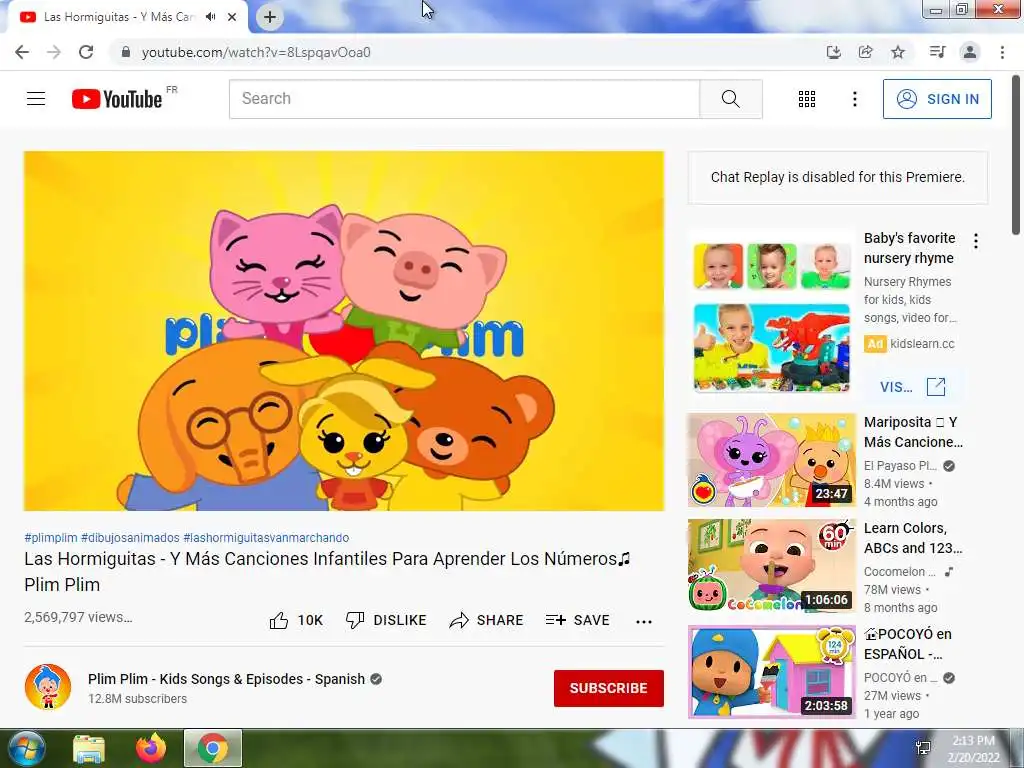Image resolution: width=1024 pixels, height=768 pixels.
Task: SAVE the video to a playlist
Action: point(578,620)
